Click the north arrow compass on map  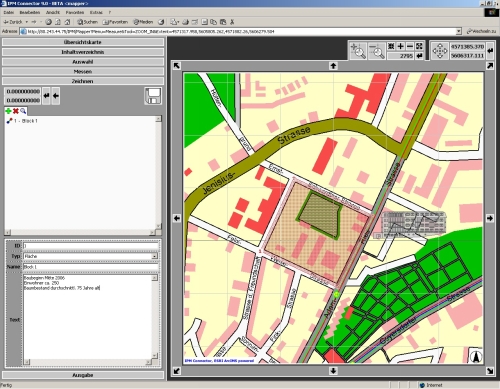[x=476, y=356]
